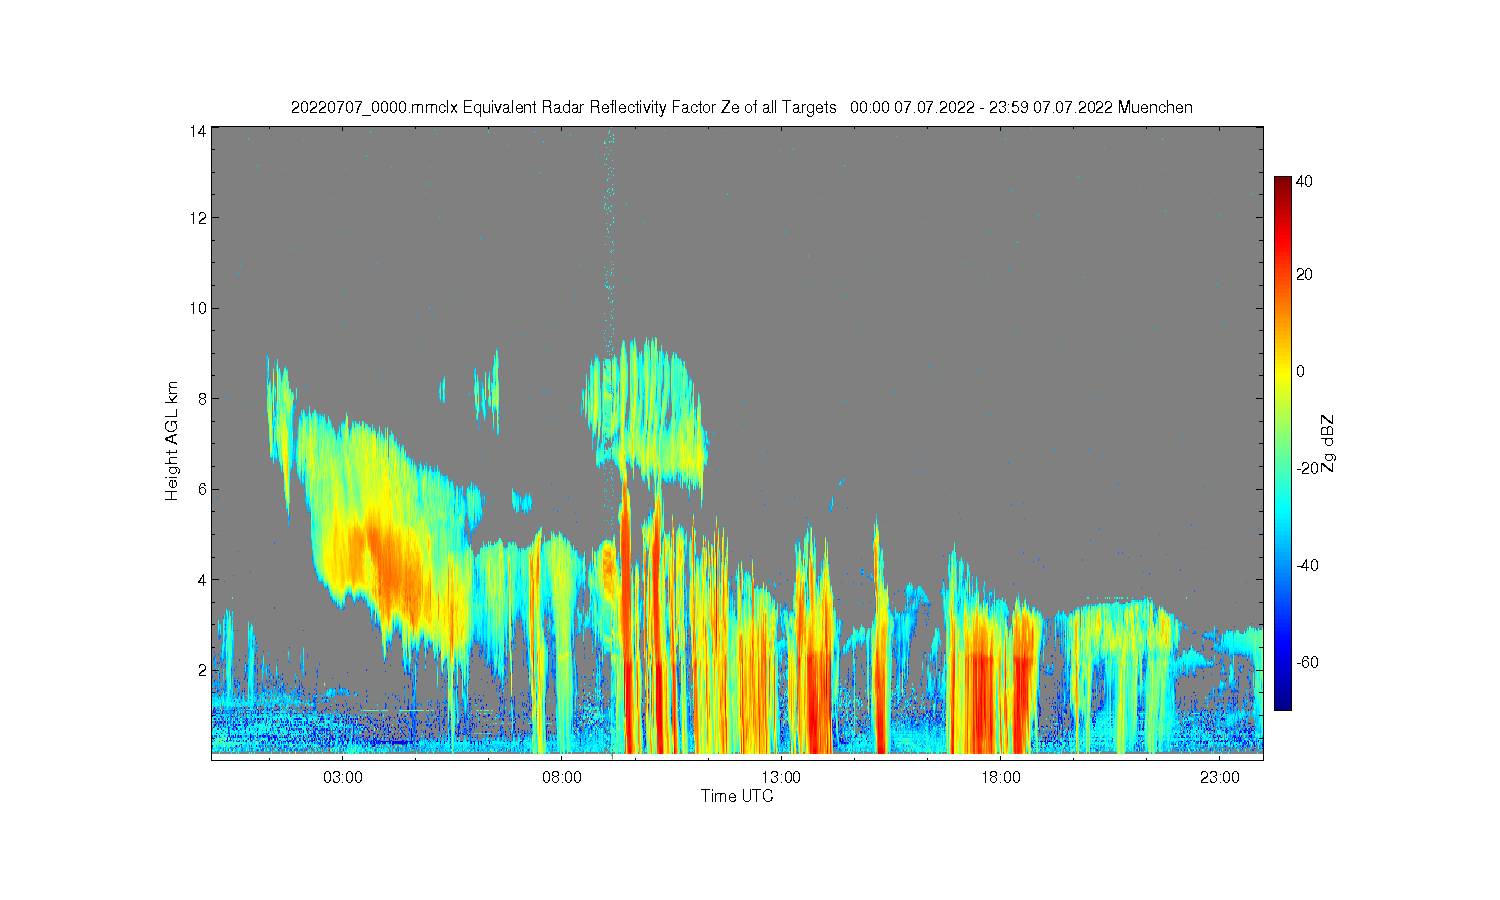This screenshot has height=900, width=1500.
Task: Click the height tick label 6
Action: coord(202,489)
